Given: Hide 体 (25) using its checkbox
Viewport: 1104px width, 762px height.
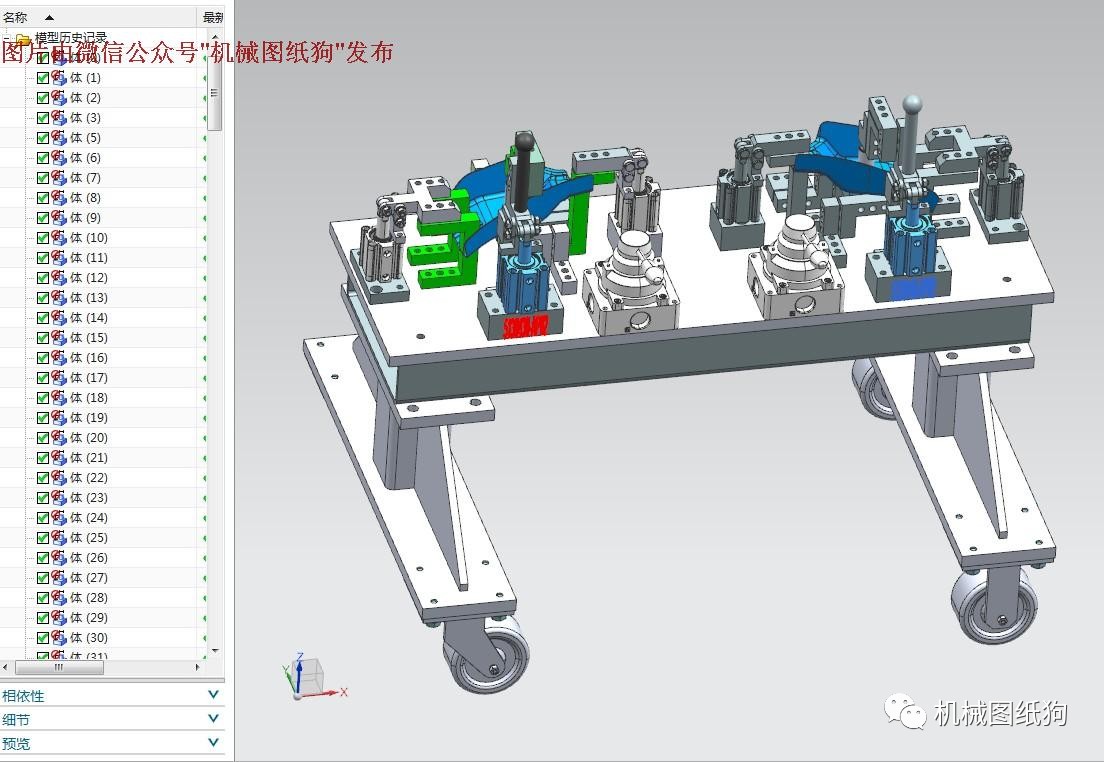Looking at the screenshot, I should (x=43, y=538).
